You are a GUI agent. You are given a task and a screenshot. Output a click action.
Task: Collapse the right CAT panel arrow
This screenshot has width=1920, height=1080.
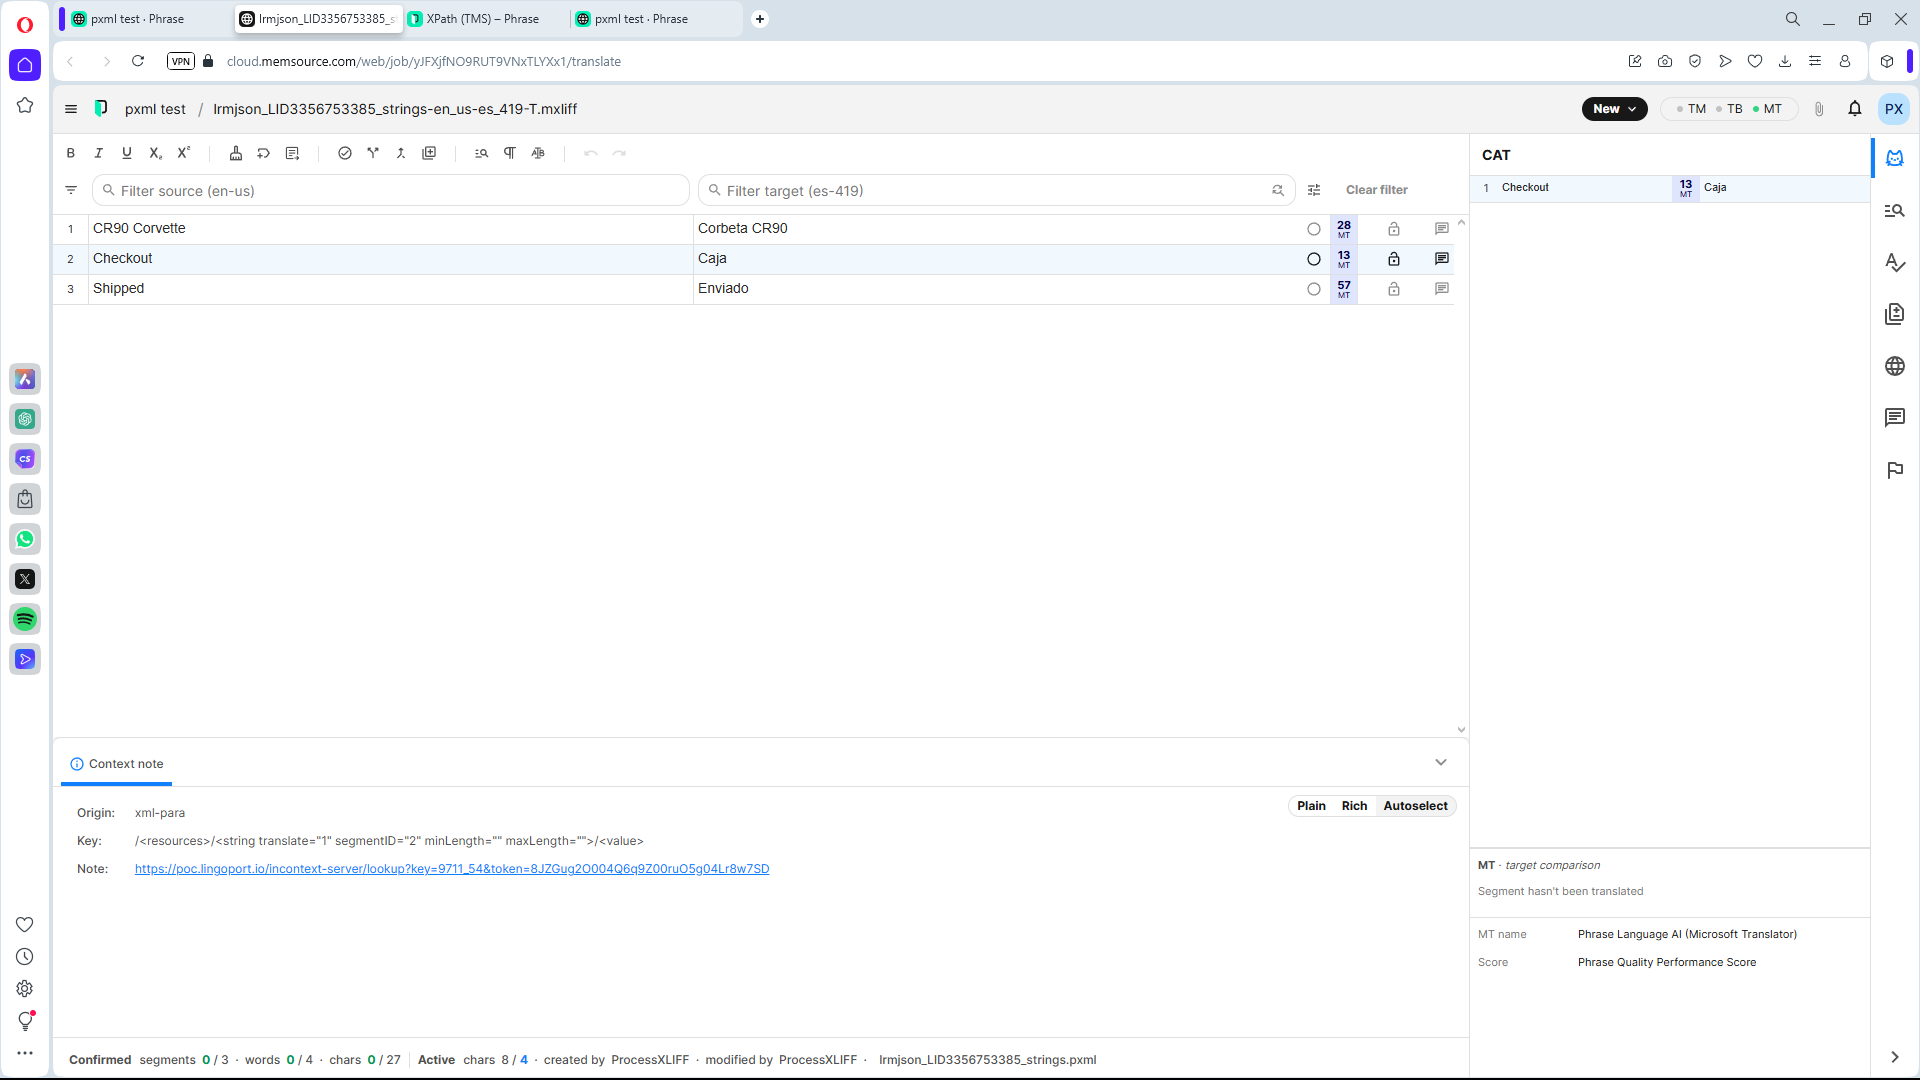coord(1894,1057)
